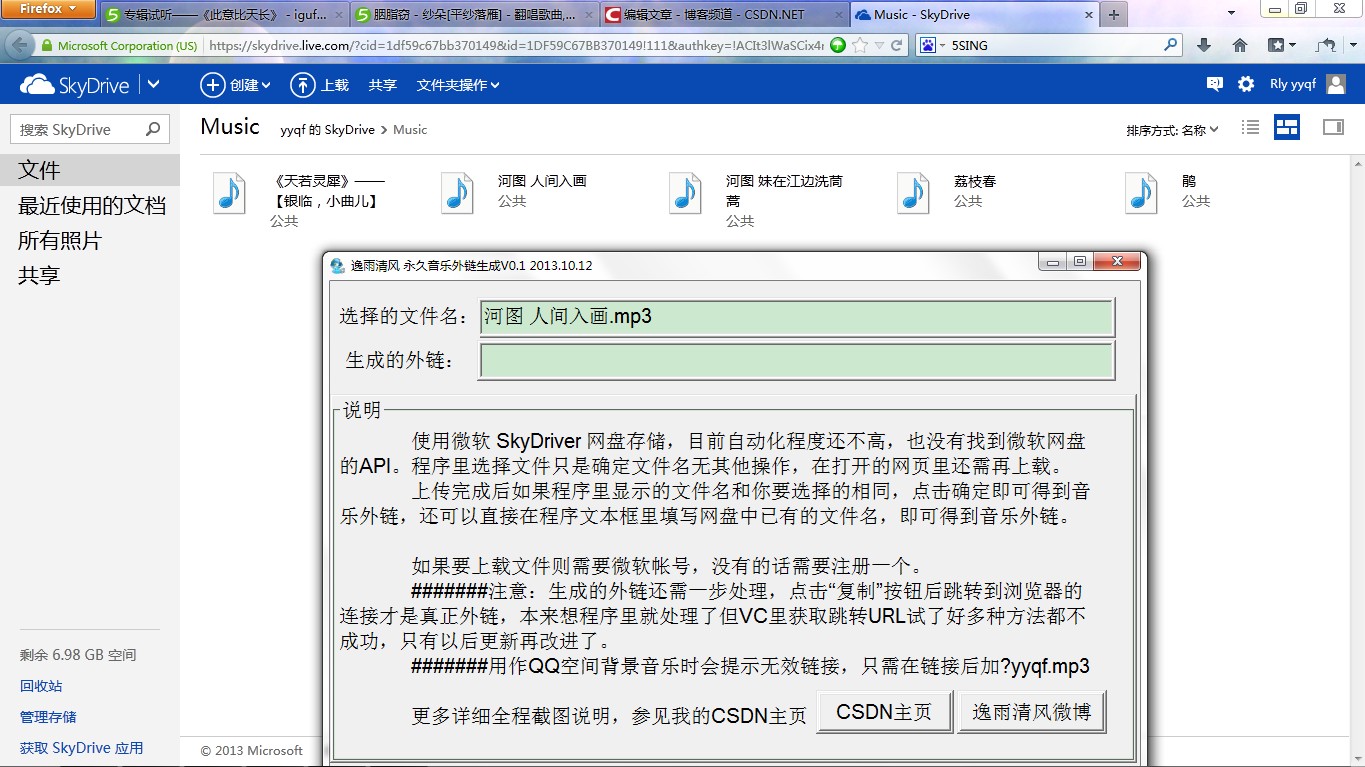Image resolution: width=1365 pixels, height=767 pixels.
Task: Click the Rly yyqf account name
Action: coord(1293,85)
